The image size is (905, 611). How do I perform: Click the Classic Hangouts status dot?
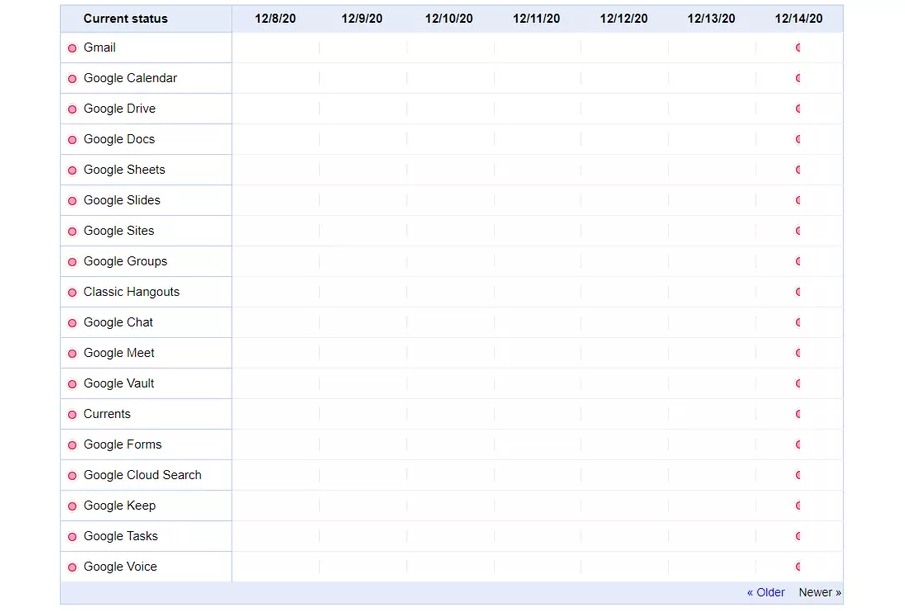click(72, 293)
